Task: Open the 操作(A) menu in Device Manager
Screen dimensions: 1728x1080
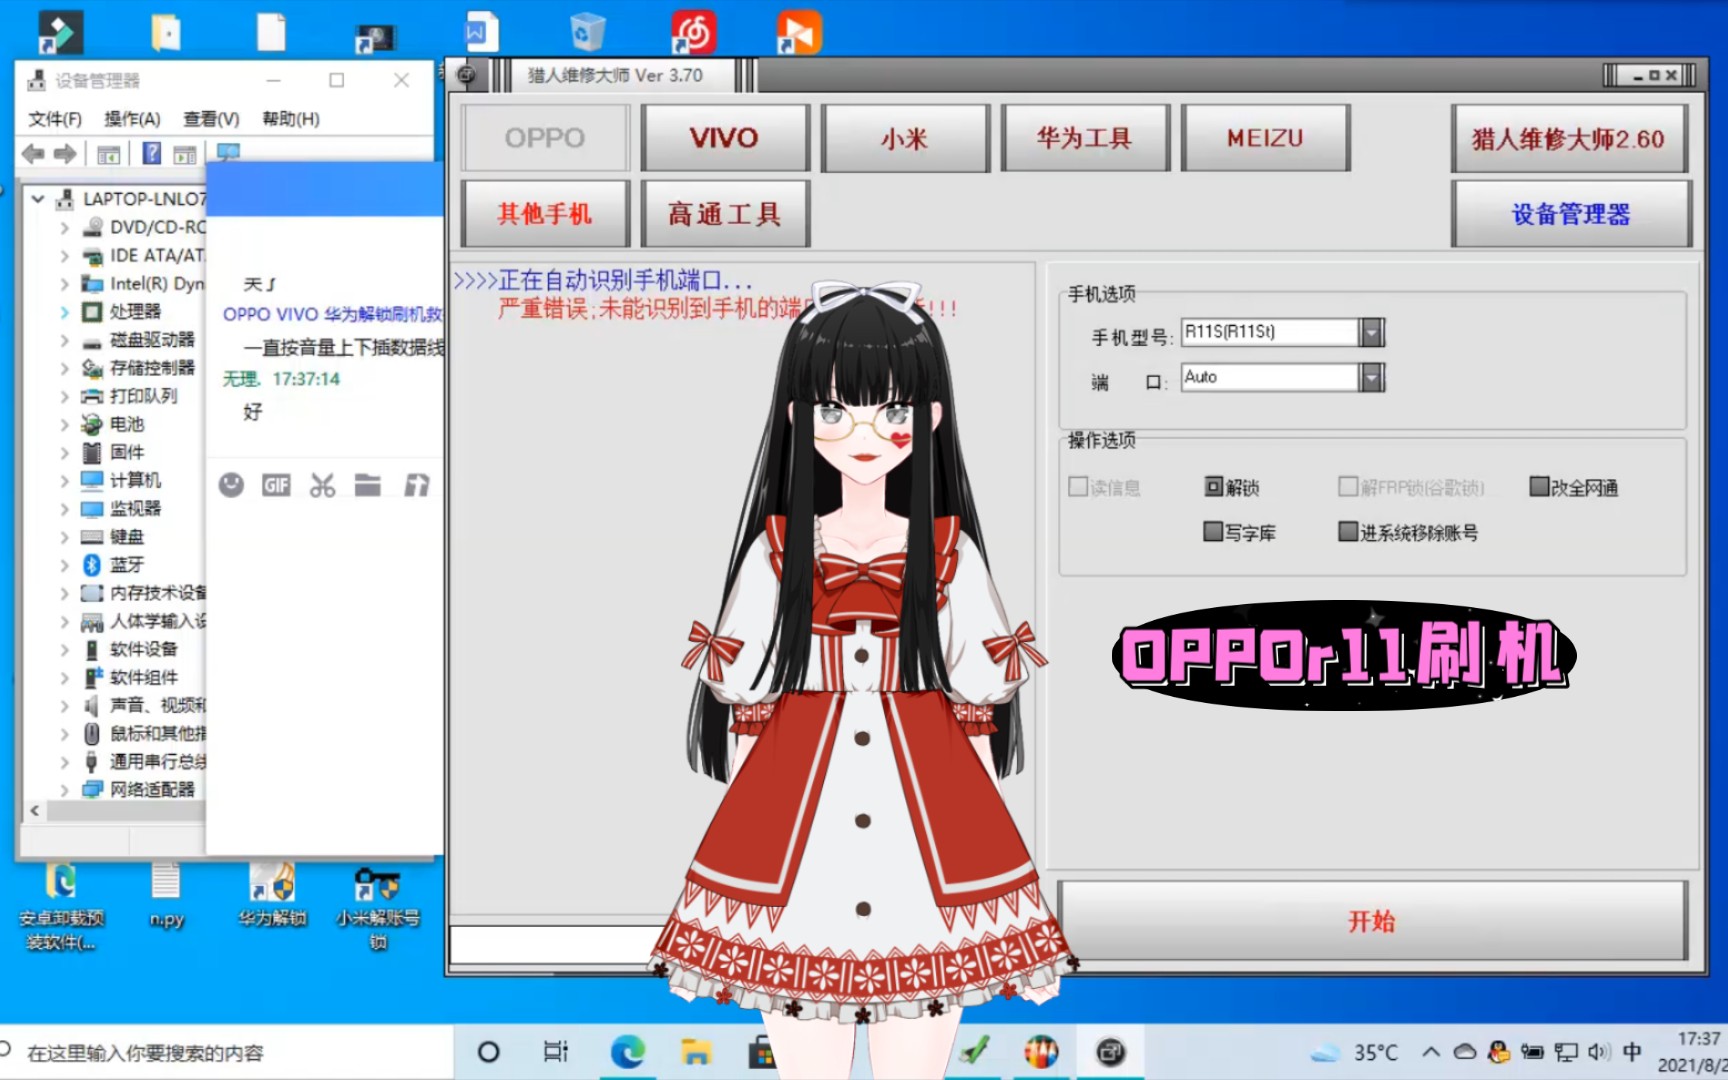Action: click(x=132, y=119)
